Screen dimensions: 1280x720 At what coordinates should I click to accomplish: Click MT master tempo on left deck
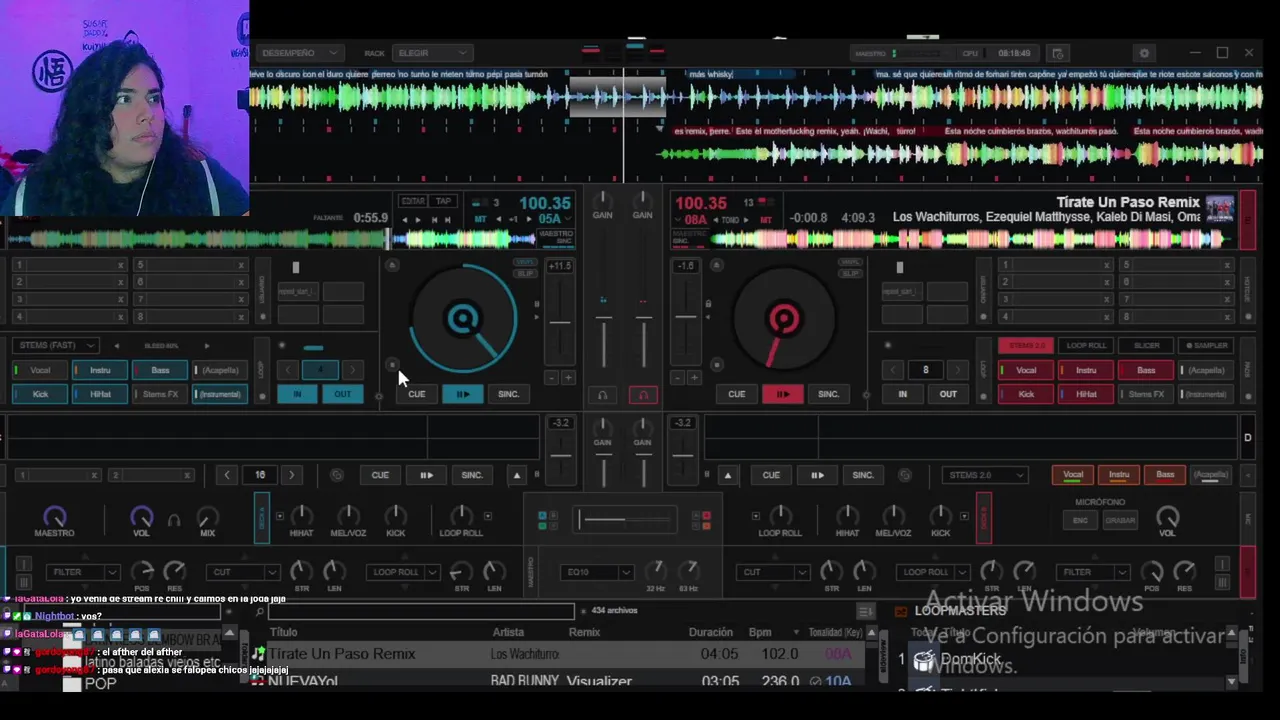tap(480, 219)
